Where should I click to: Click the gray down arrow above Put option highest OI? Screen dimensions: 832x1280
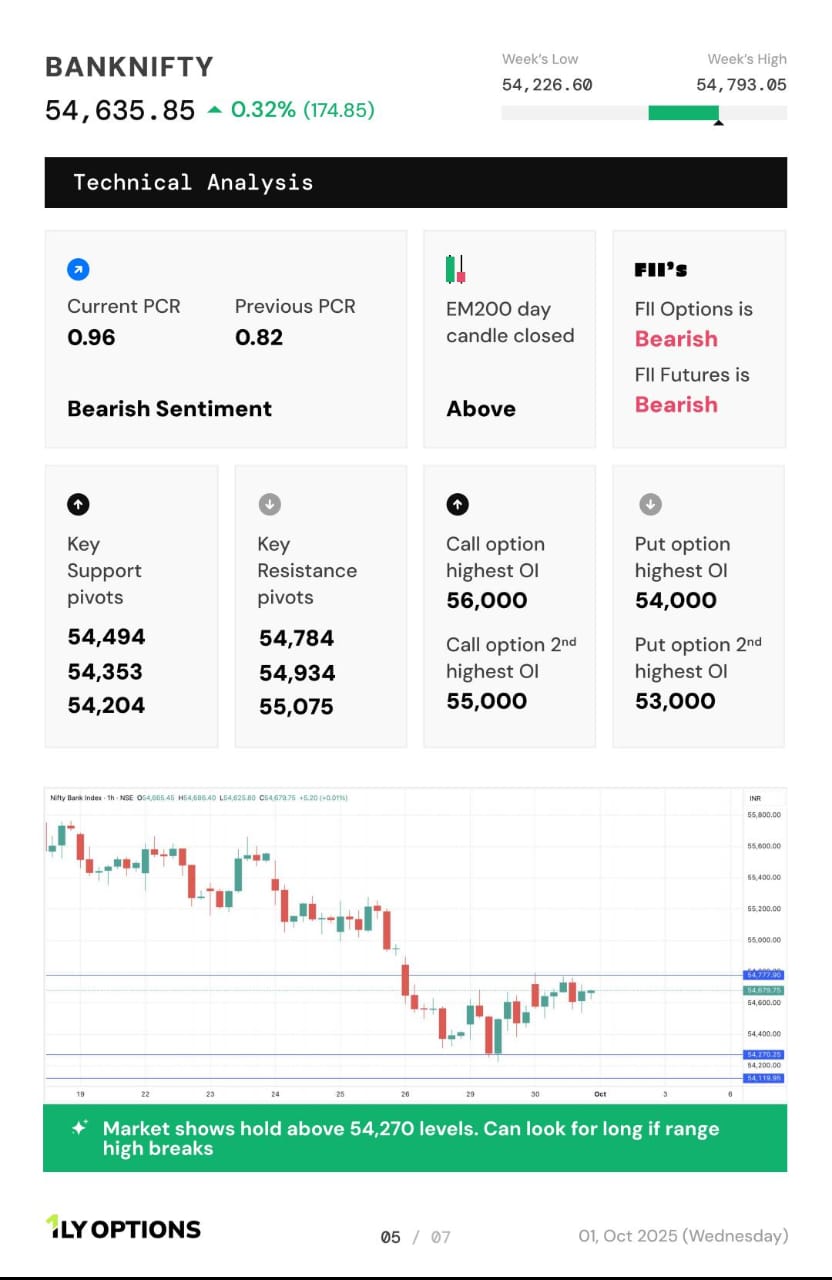click(x=650, y=504)
